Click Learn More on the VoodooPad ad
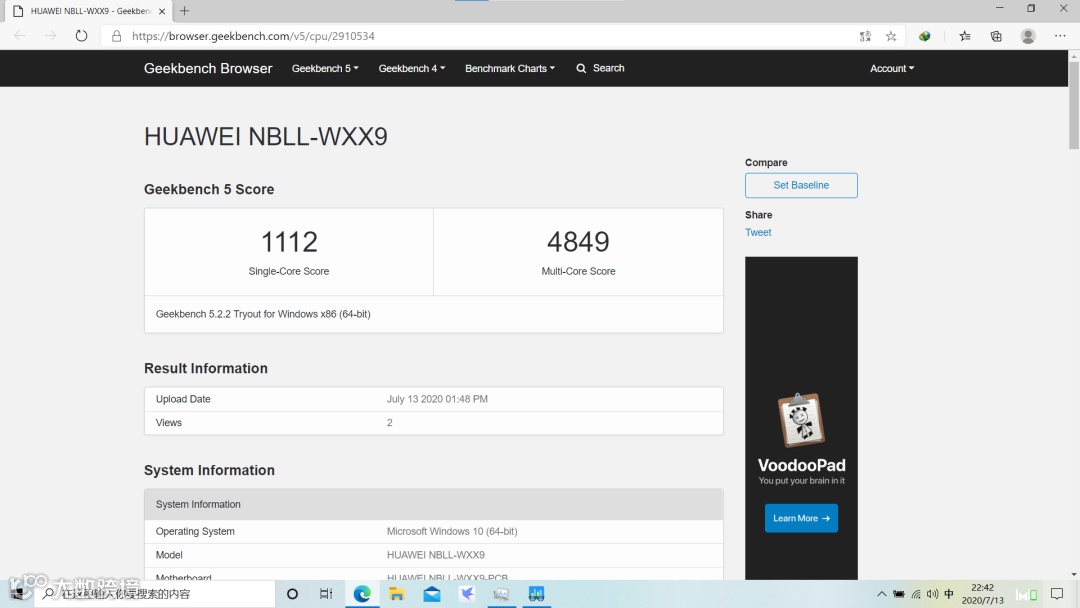The height and width of the screenshot is (608, 1080). click(x=801, y=518)
